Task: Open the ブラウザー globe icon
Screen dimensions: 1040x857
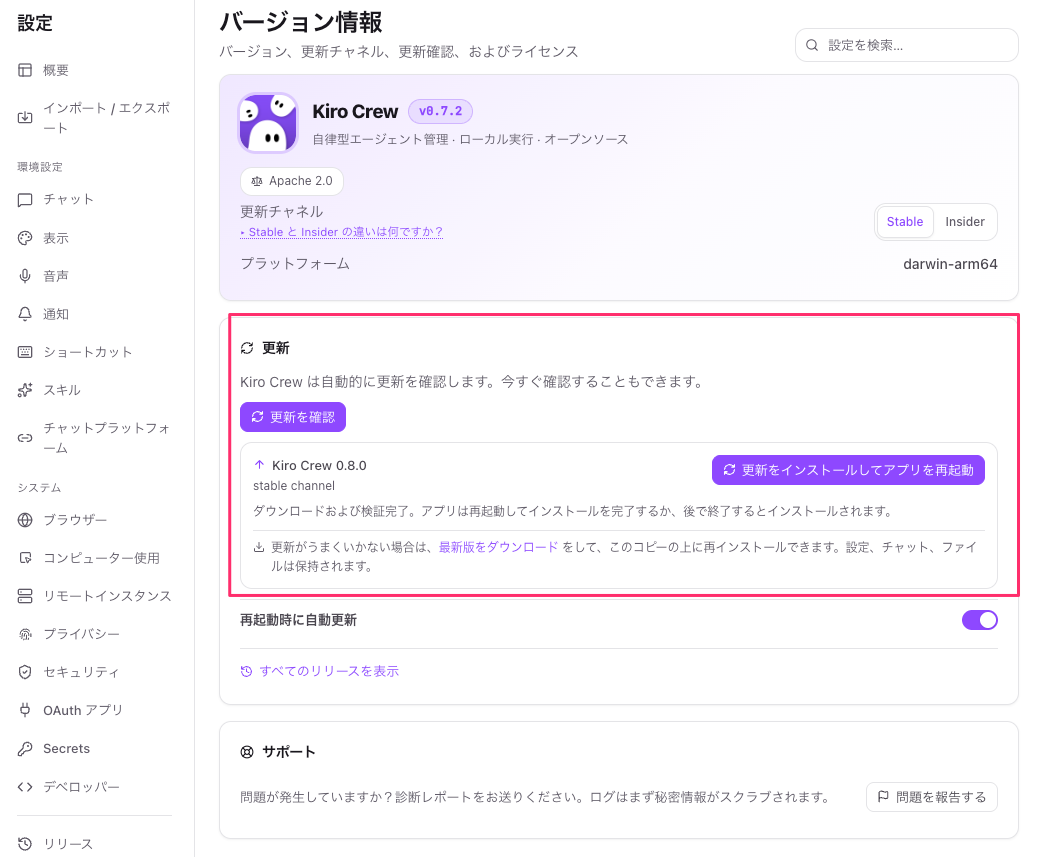Action: pos(25,520)
